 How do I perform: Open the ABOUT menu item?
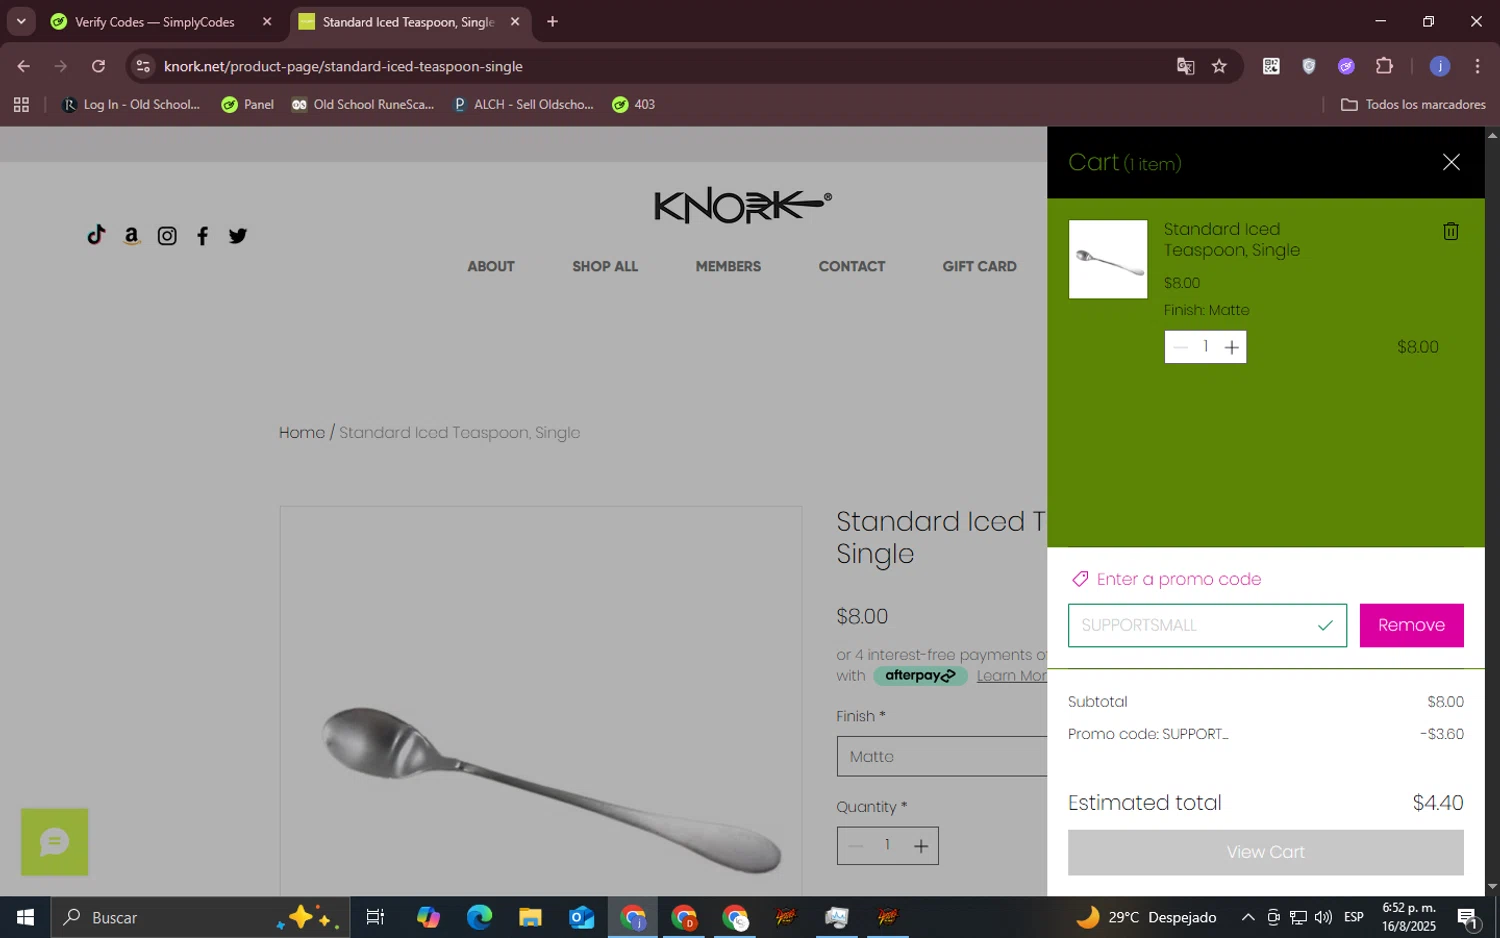point(491,266)
